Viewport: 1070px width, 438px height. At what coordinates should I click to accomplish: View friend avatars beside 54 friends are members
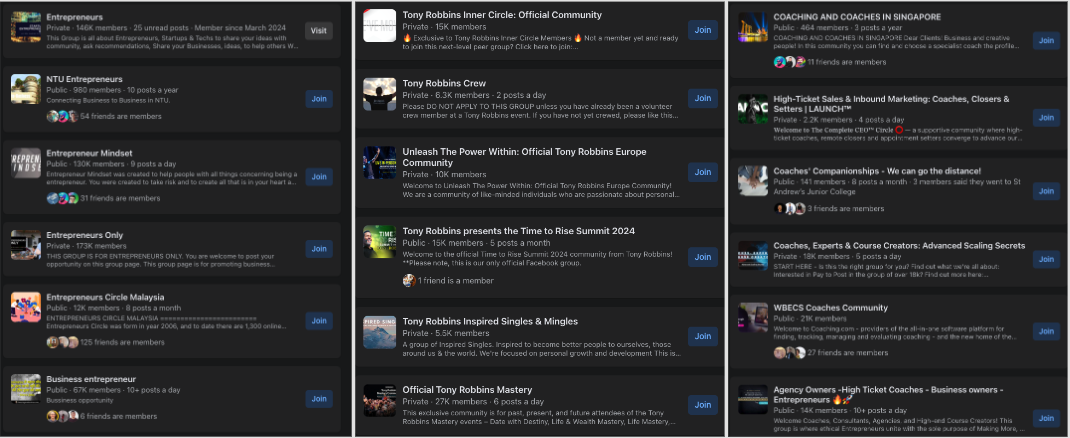point(61,116)
